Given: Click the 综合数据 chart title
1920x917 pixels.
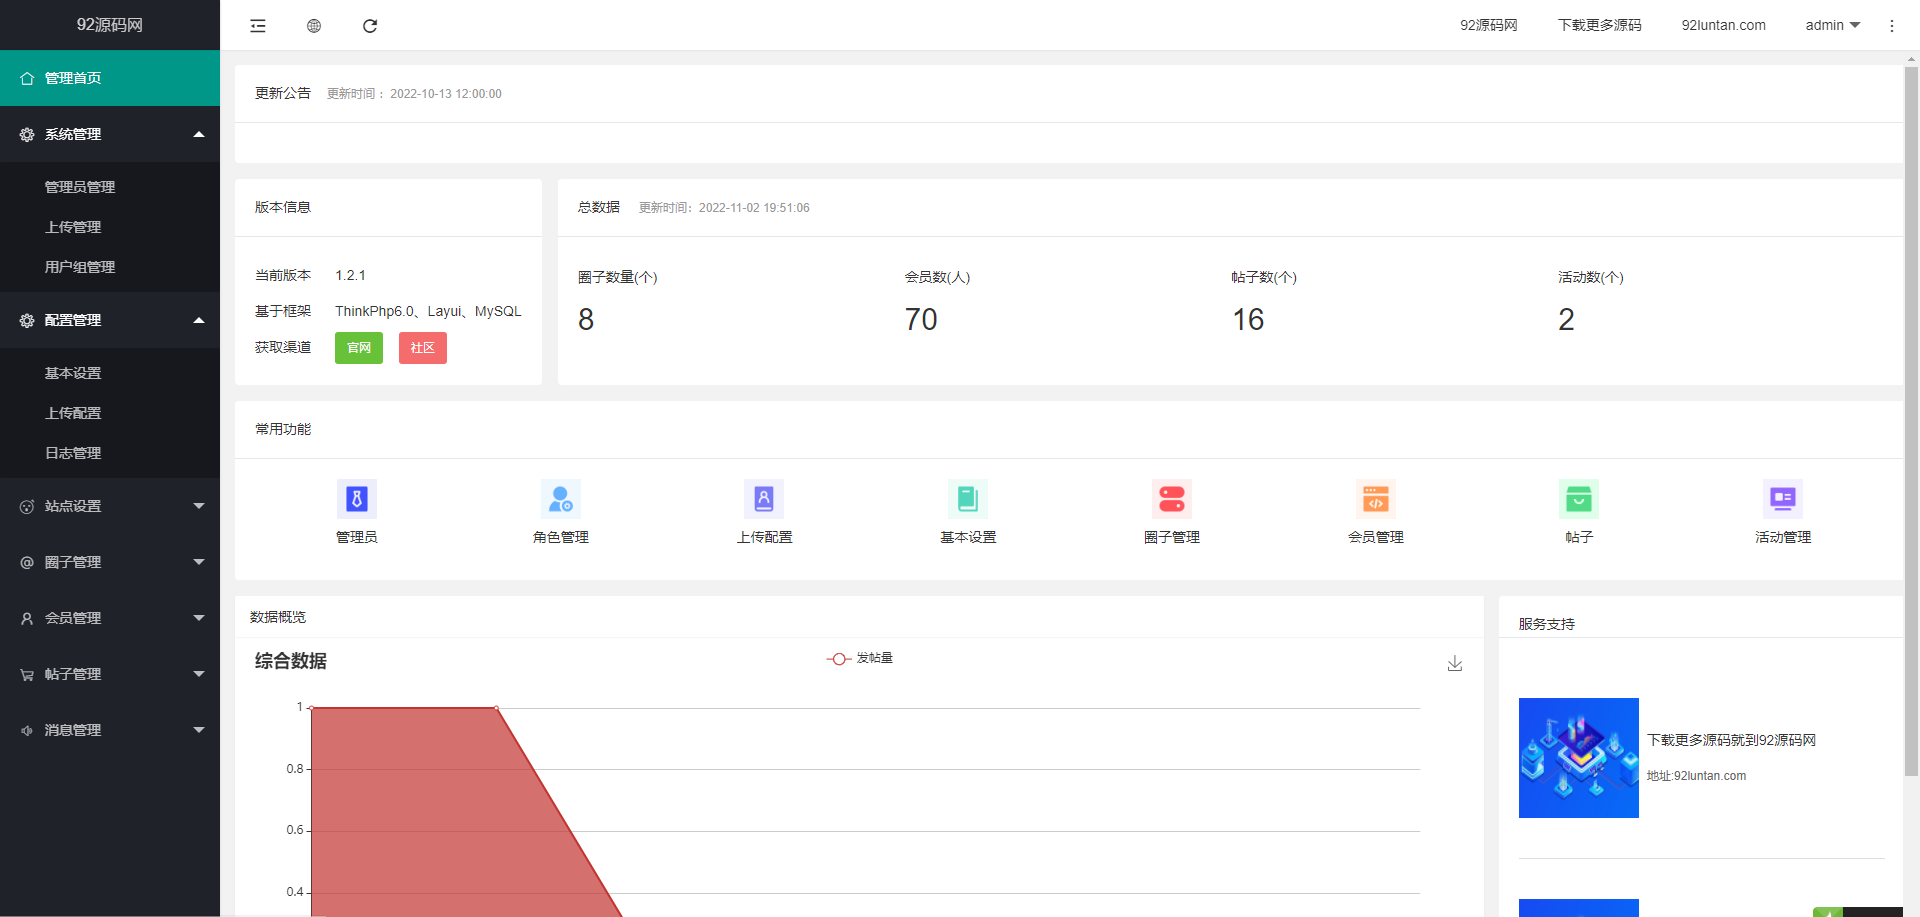Looking at the screenshot, I should [291, 661].
